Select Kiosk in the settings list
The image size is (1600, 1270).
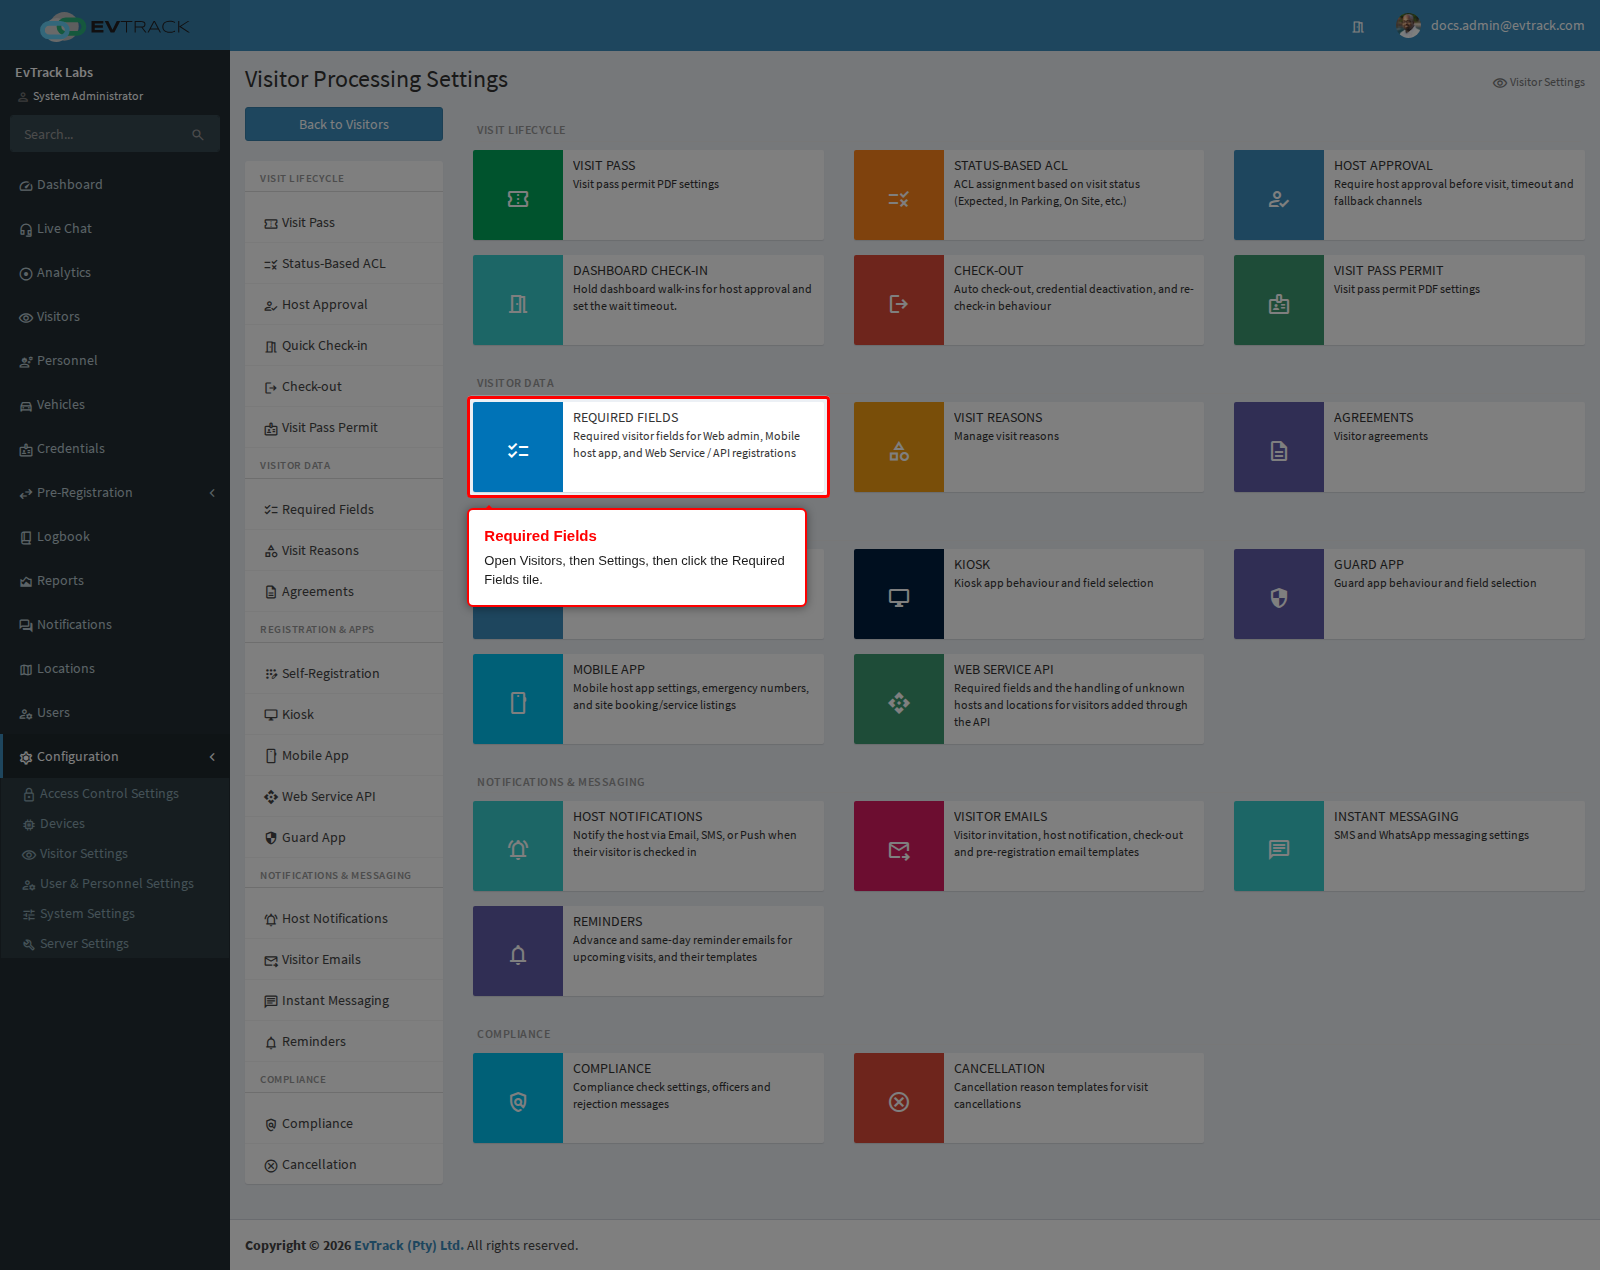[344, 715]
